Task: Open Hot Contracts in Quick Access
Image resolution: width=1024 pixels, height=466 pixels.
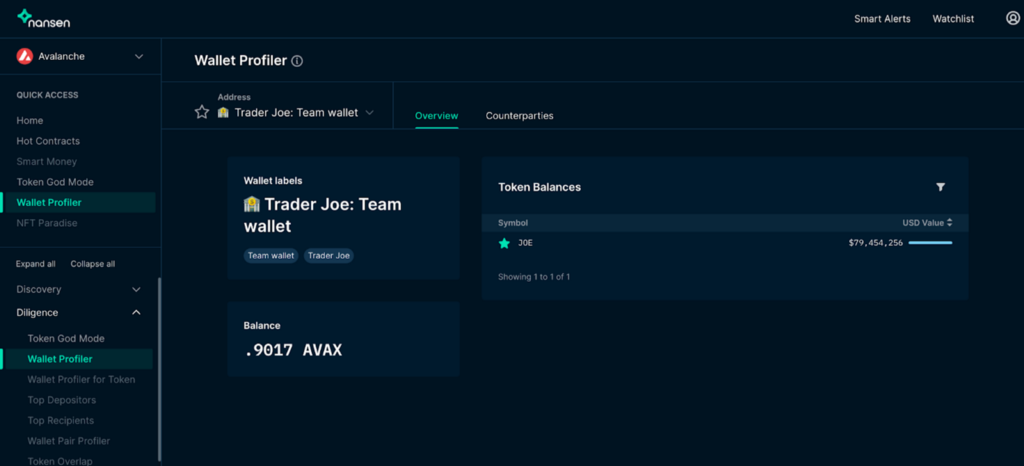Action: [x=48, y=141]
